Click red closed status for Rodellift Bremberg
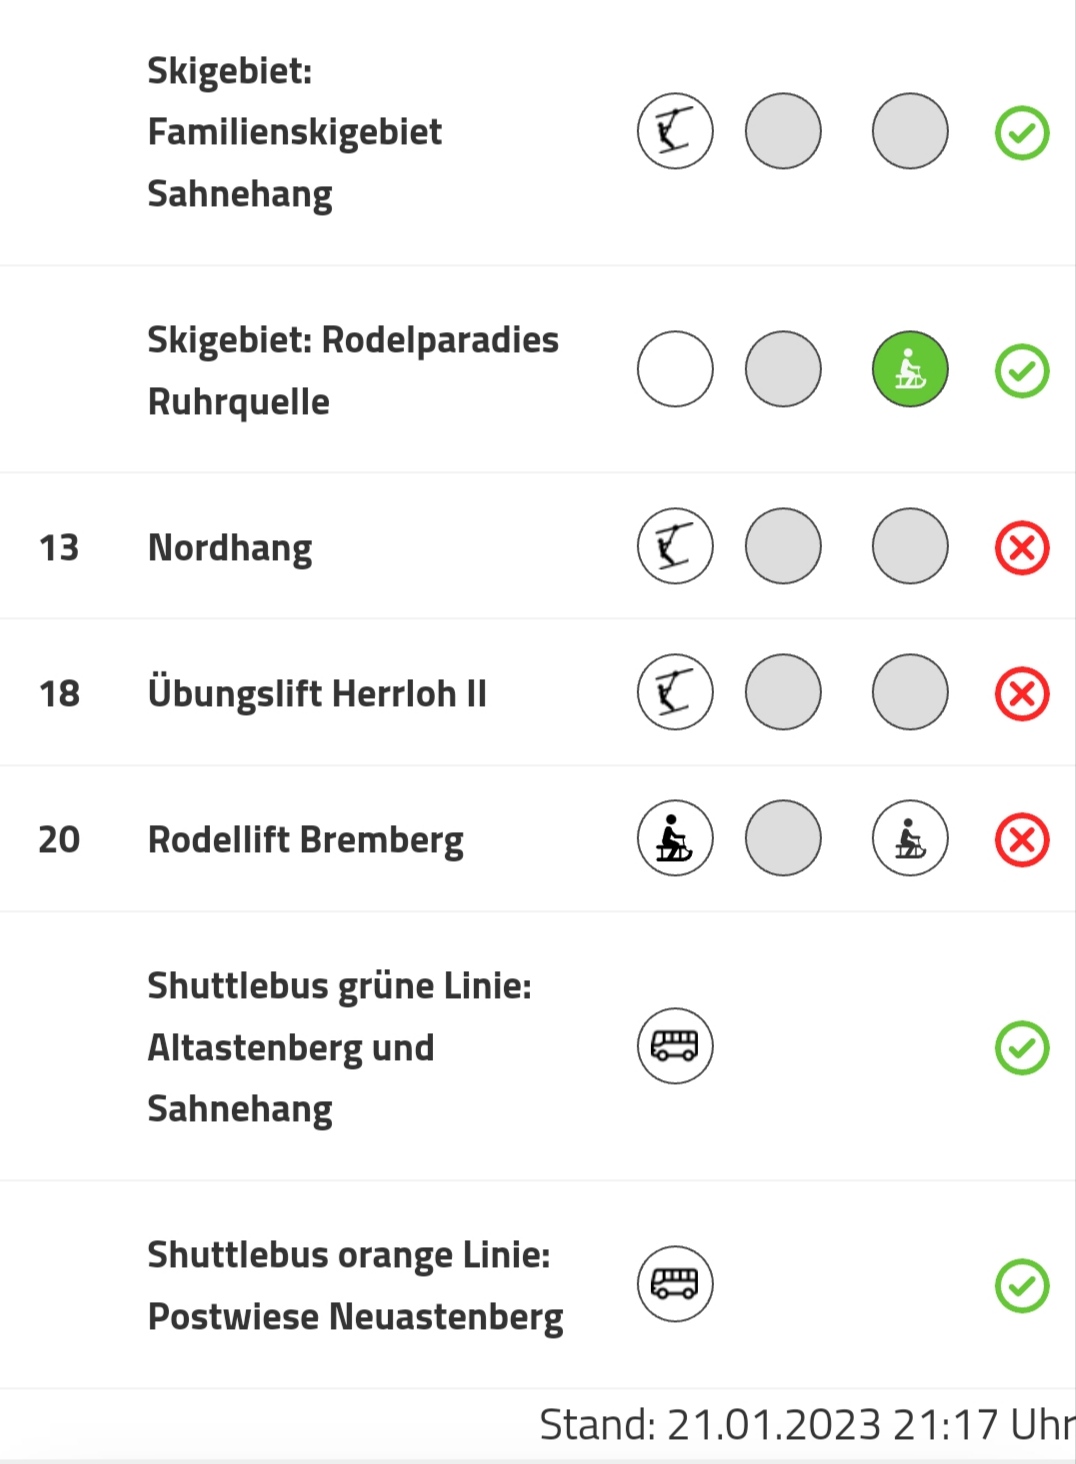1076x1464 pixels. 1022,840
